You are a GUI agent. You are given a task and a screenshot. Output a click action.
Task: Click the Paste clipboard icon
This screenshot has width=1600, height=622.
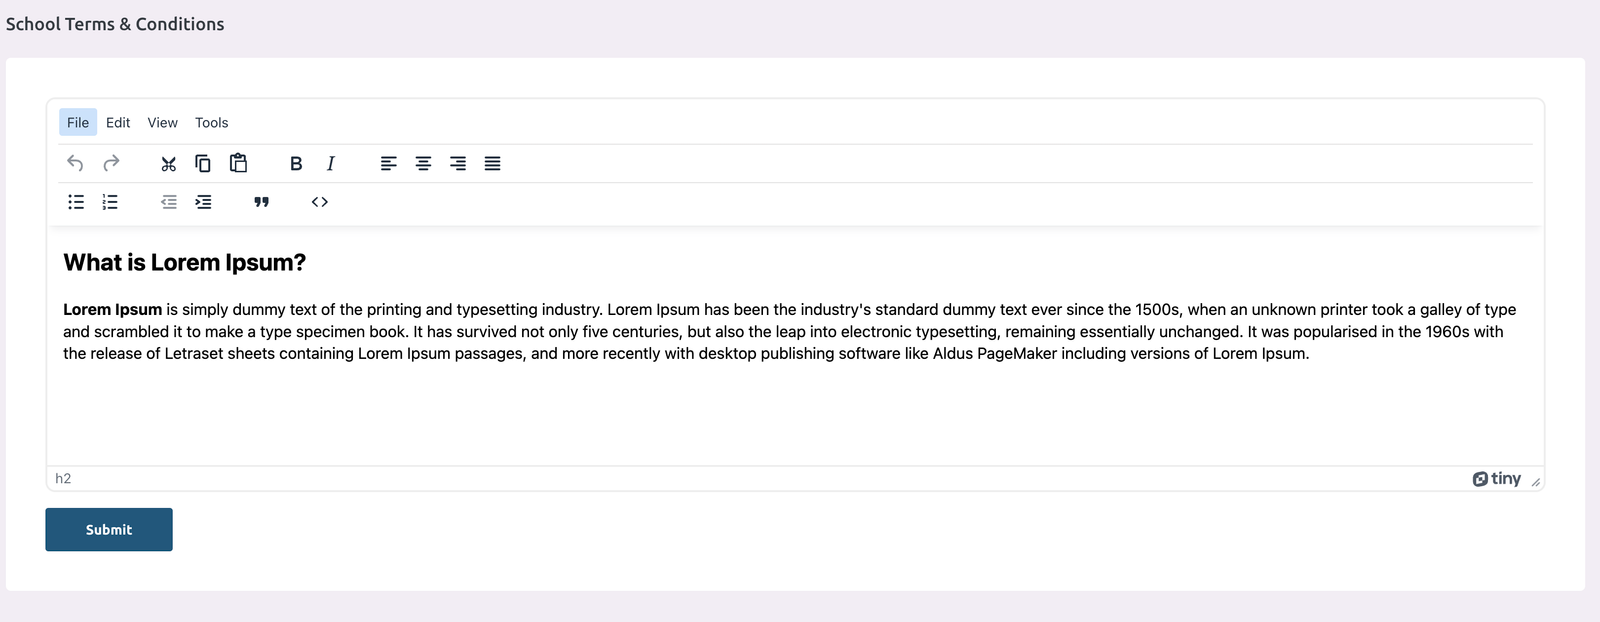pyautogui.click(x=238, y=163)
